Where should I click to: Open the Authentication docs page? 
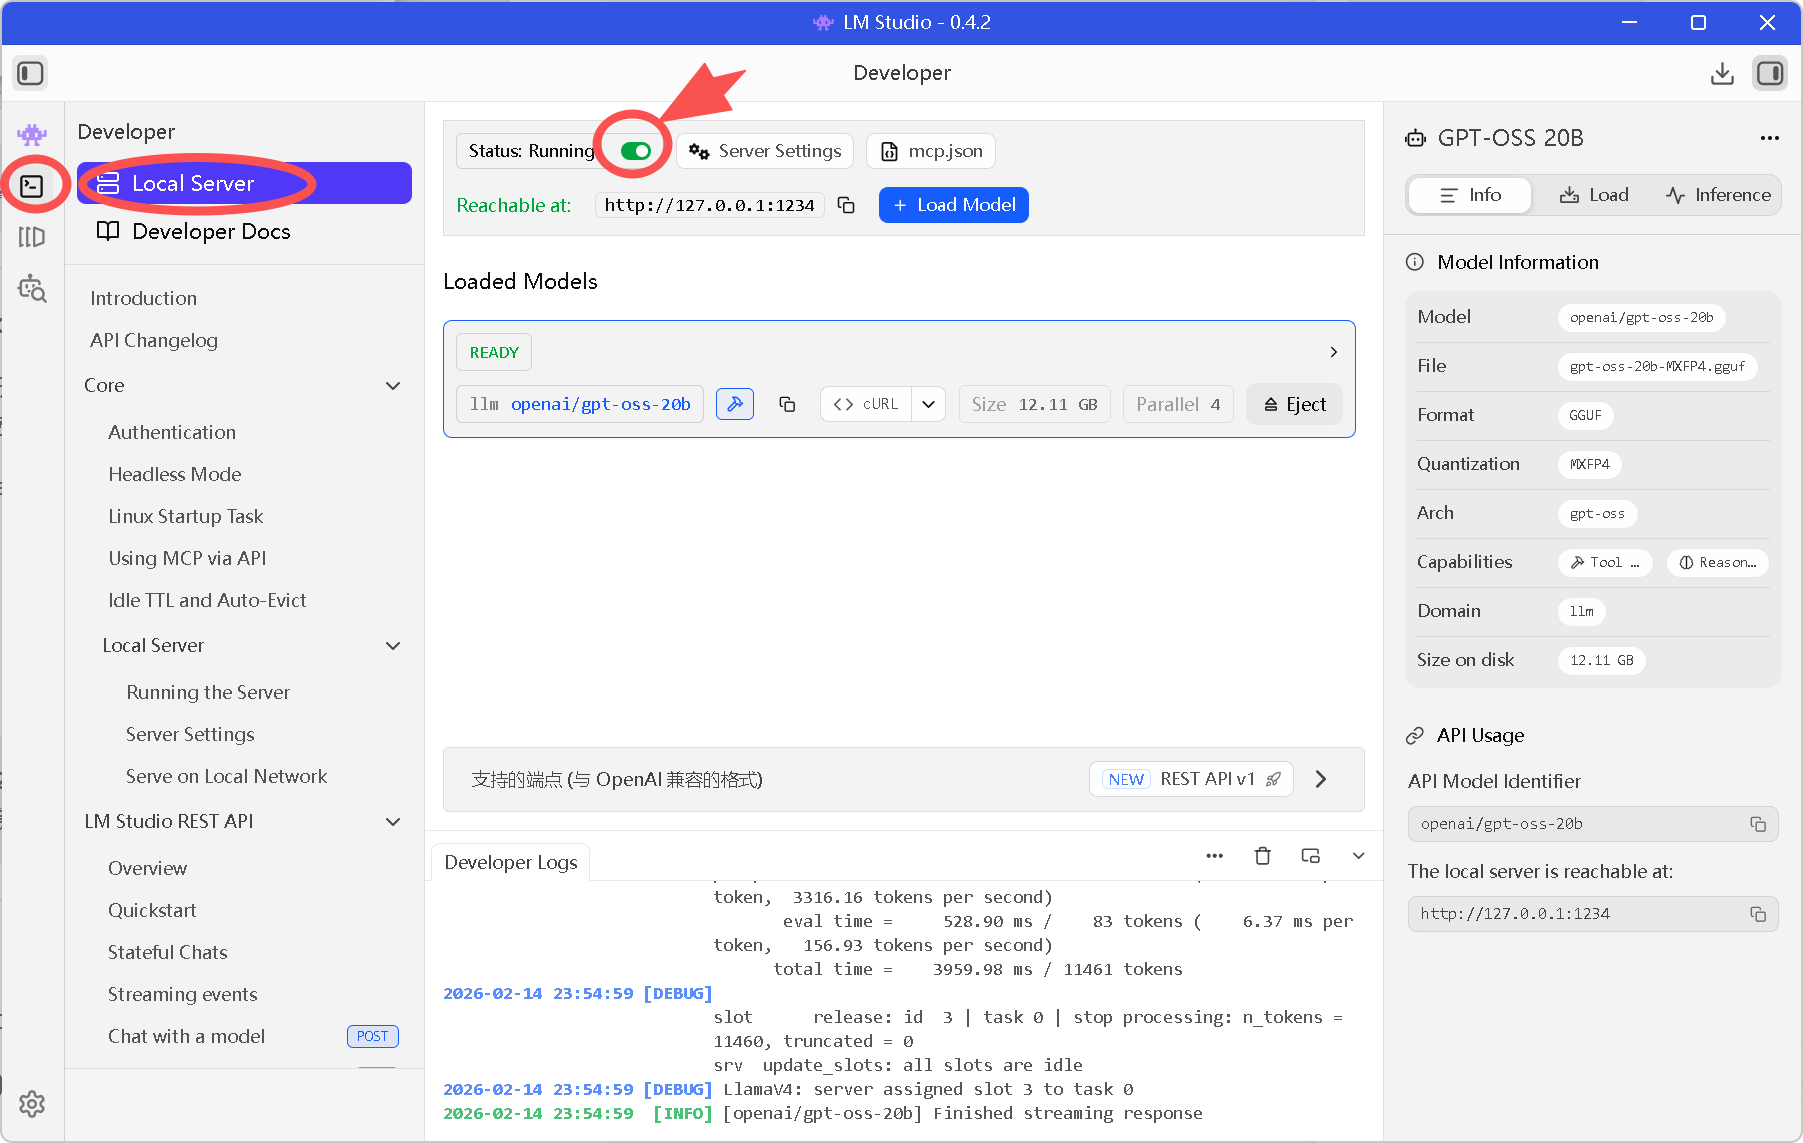pyautogui.click(x=172, y=432)
